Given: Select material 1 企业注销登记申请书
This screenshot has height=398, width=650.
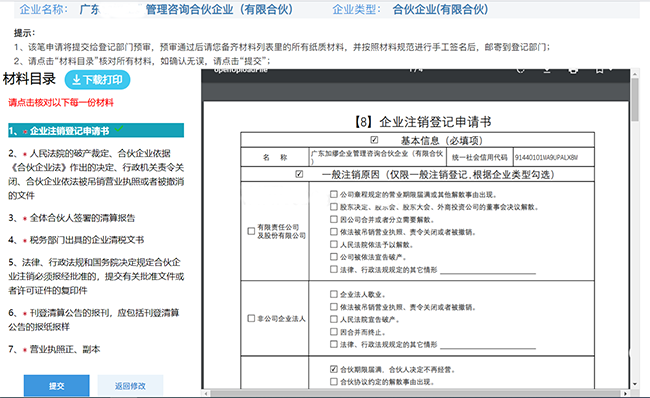Looking at the screenshot, I should [x=96, y=131].
